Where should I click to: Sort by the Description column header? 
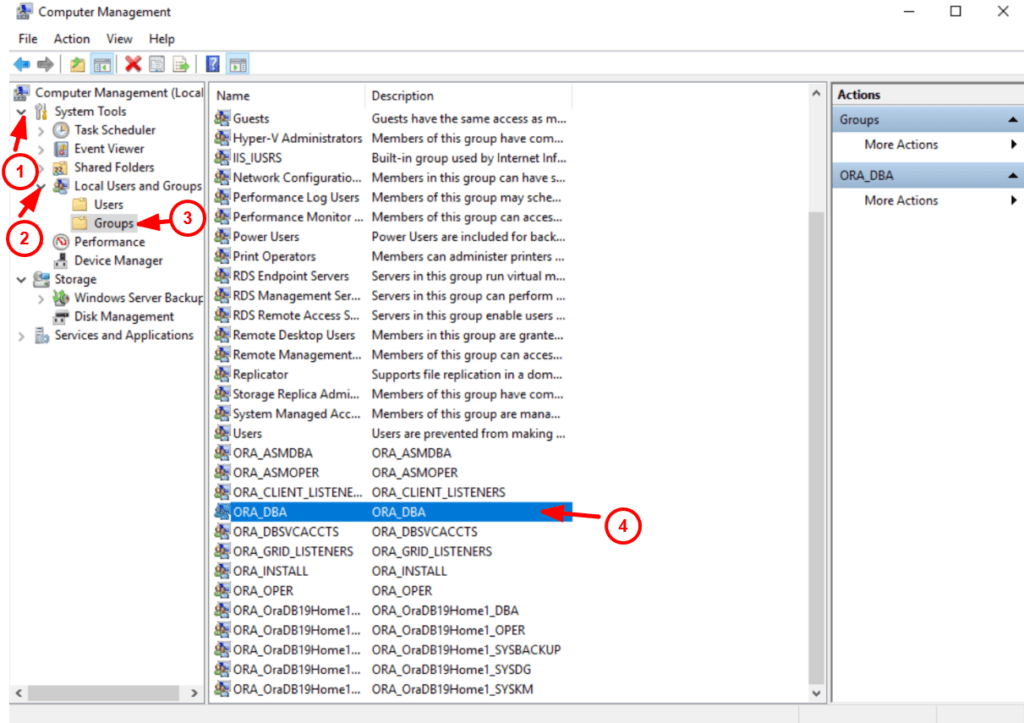pos(468,95)
